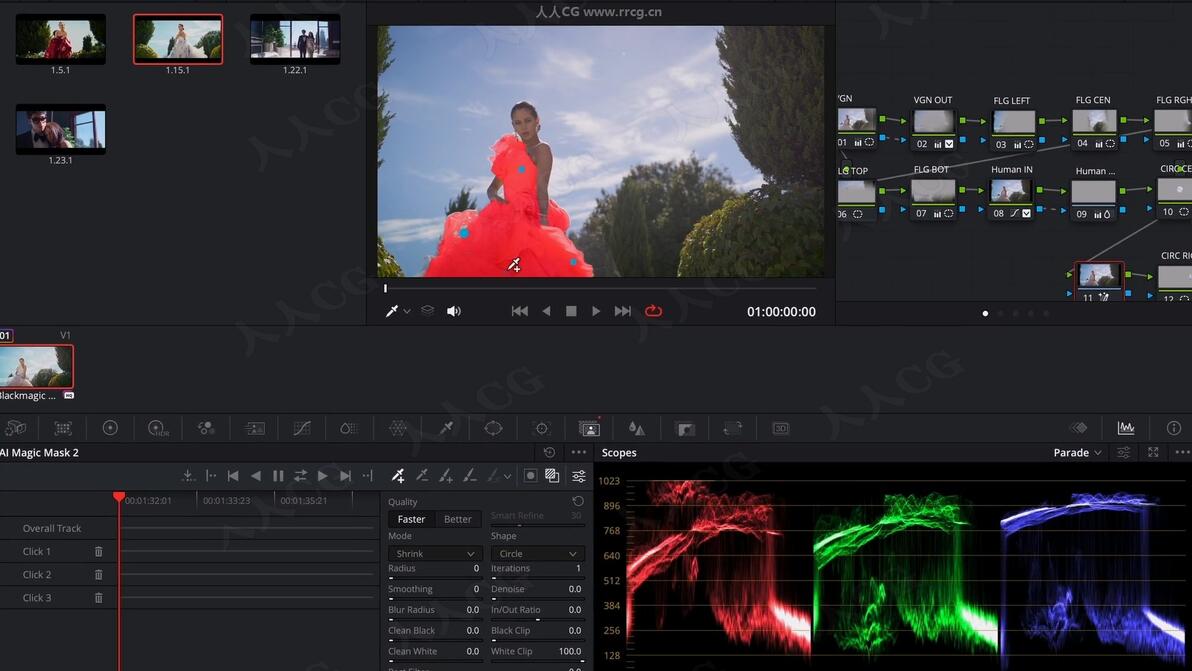The width and height of the screenshot is (1192, 671).
Task: Open the 3D stereoscopic palette
Action: pyautogui.click(x=781, y=429)
